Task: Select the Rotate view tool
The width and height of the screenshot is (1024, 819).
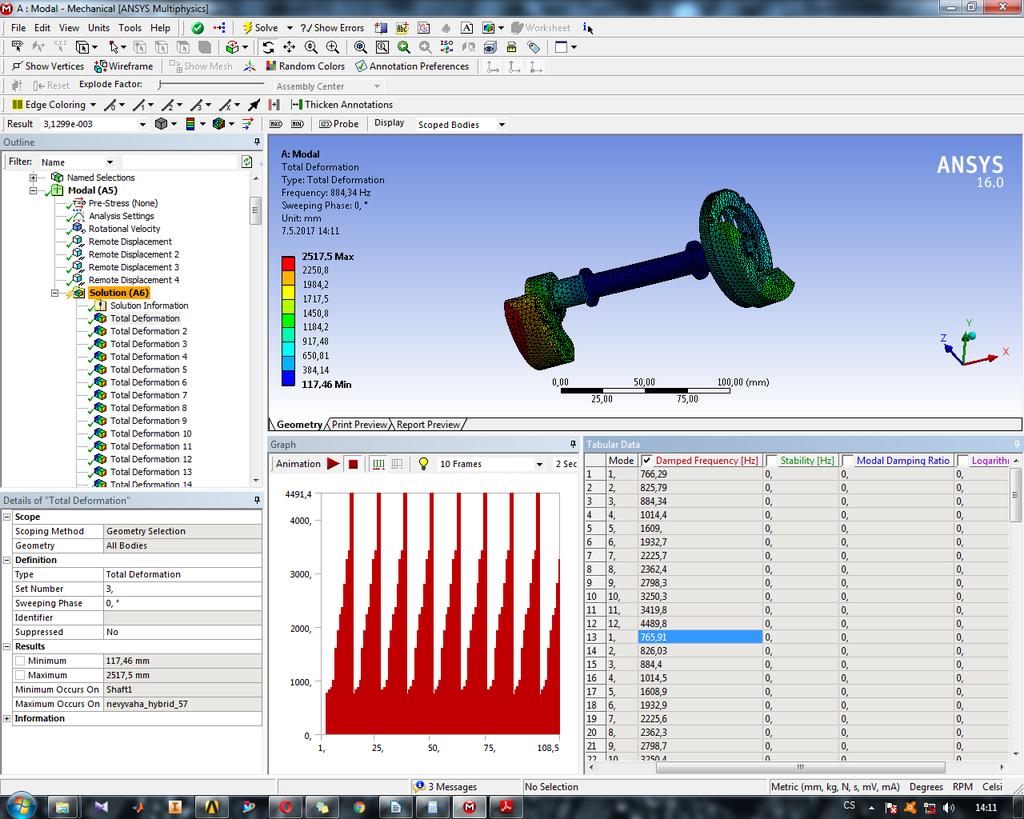Action: coord(268,47)
